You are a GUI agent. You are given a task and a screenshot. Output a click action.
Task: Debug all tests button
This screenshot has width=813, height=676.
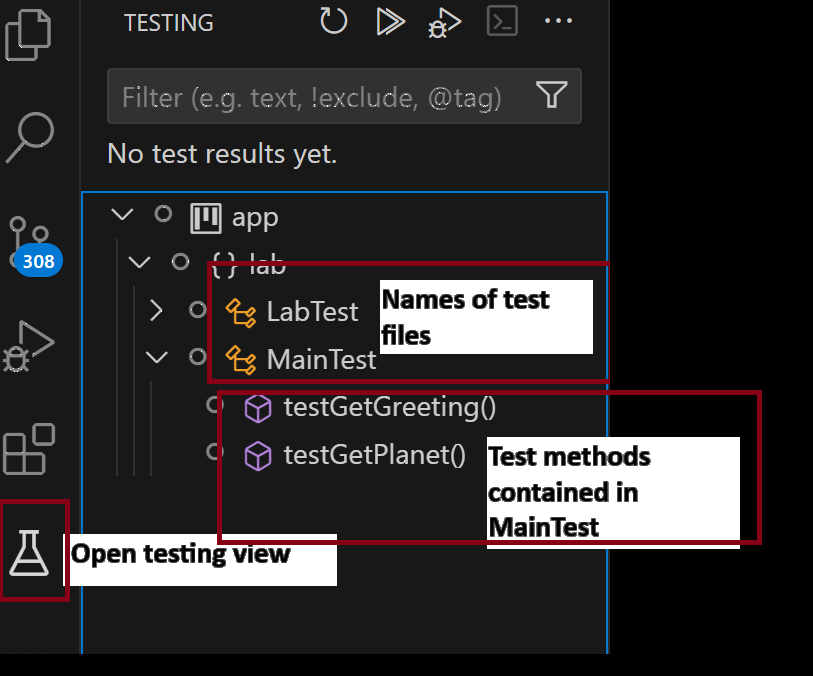click(443, 21)
